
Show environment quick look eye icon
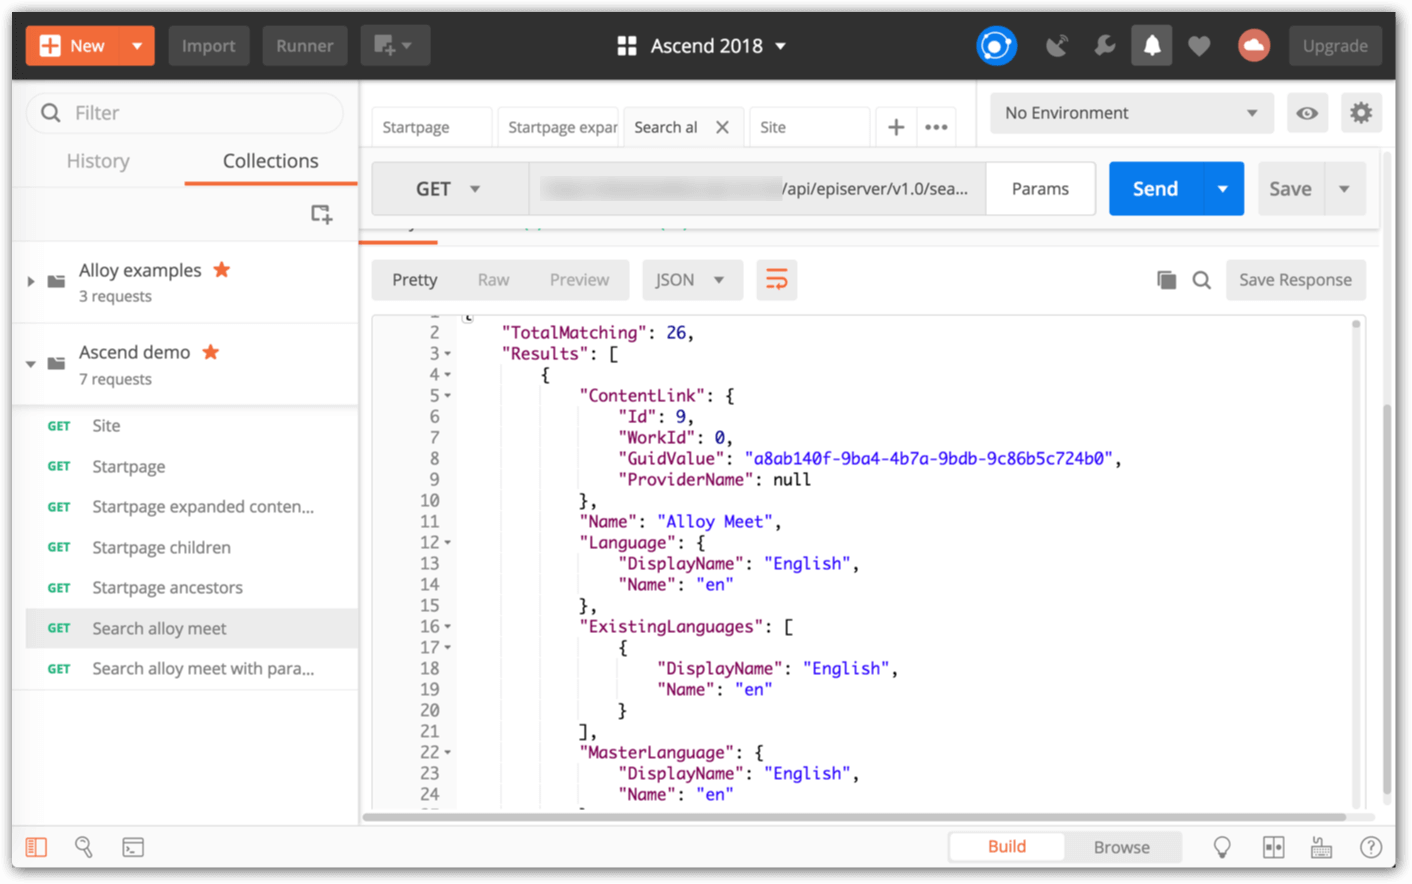1306,113
